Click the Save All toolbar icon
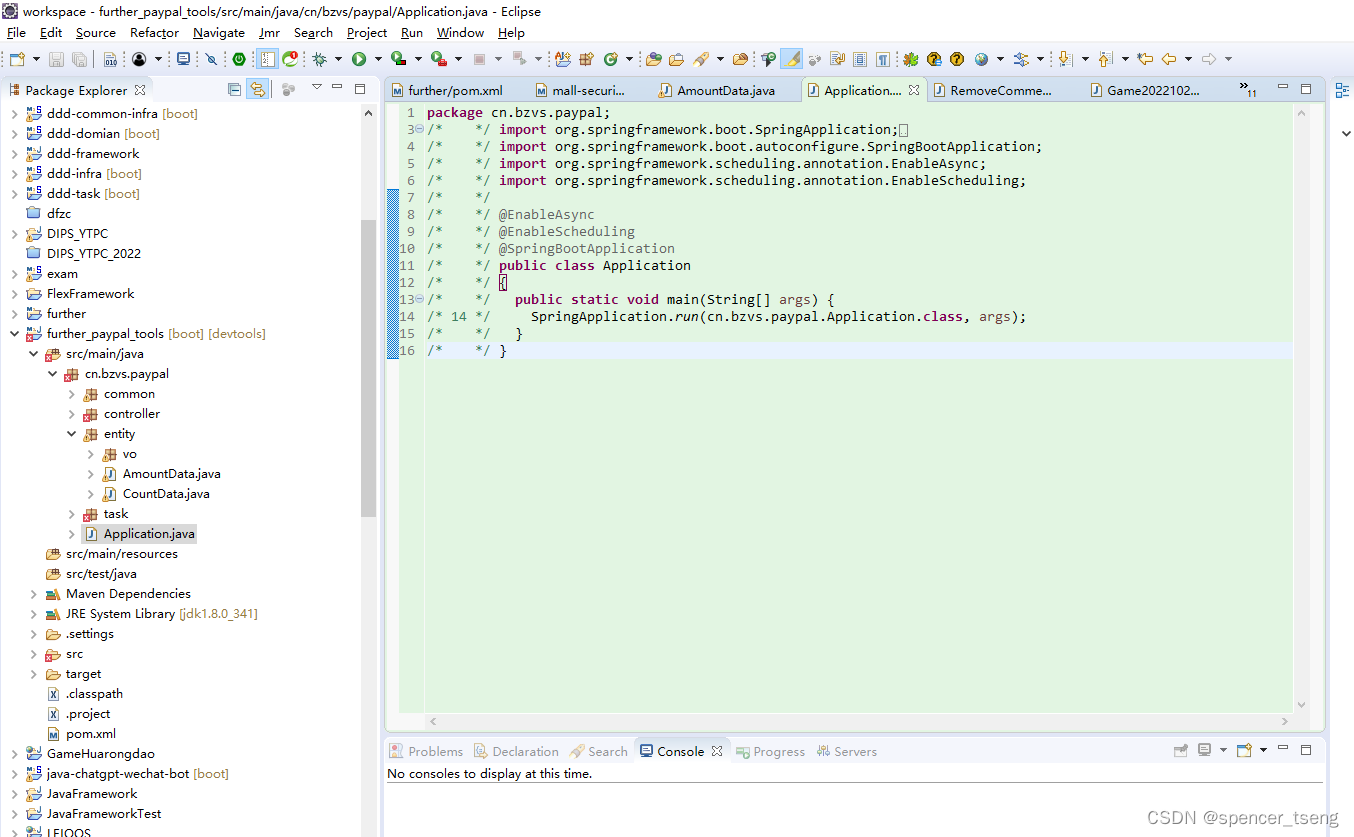Viewport: 1354px width, 837px height. [x=78, y=58]
